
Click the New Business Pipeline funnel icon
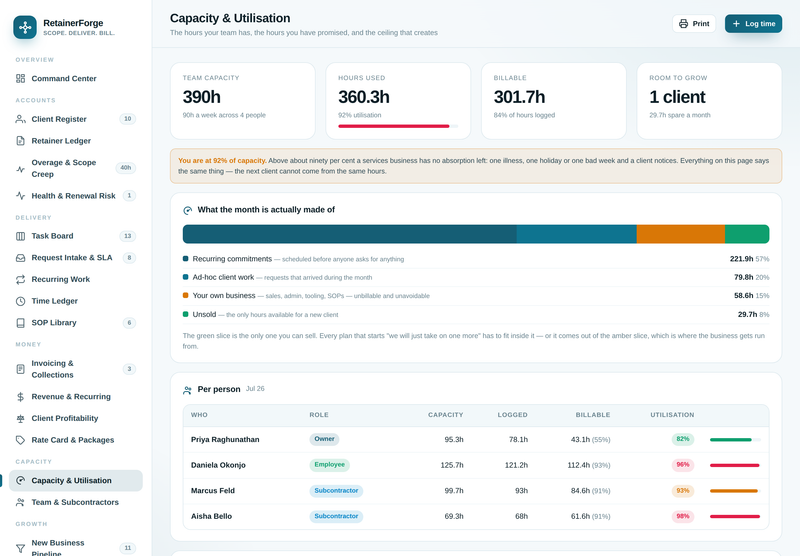coord(20,548)
